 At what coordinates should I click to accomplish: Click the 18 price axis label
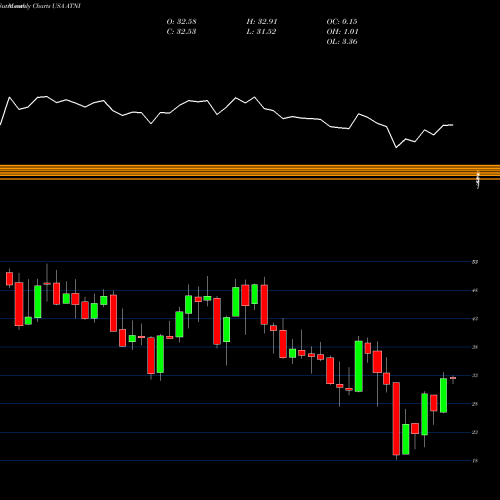tap(475, 461)
